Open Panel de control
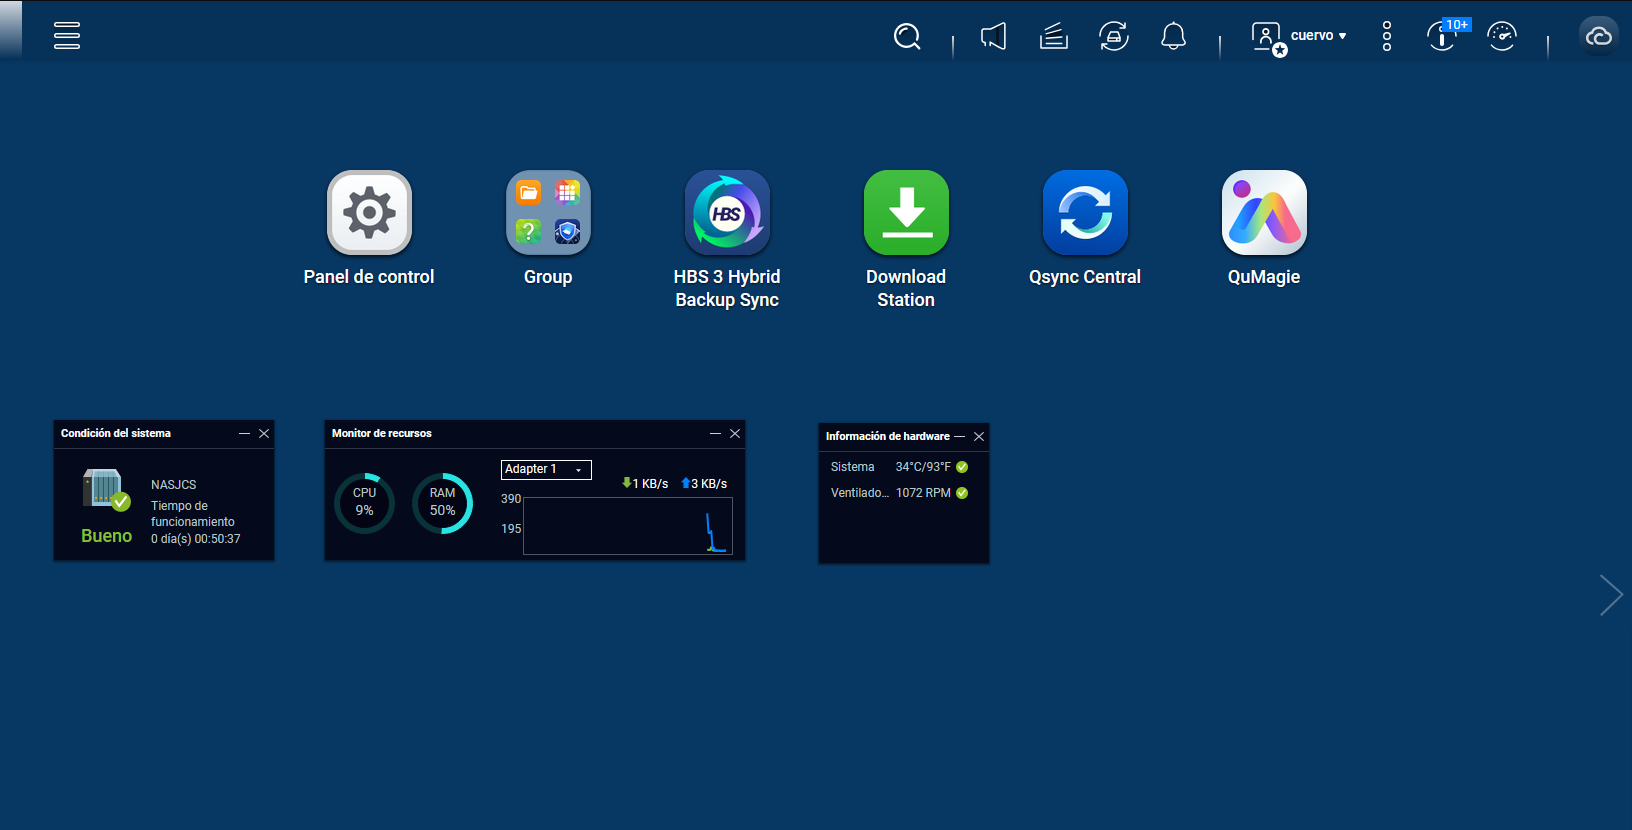This screenshot has width=1632, height=830. [369, 213]
